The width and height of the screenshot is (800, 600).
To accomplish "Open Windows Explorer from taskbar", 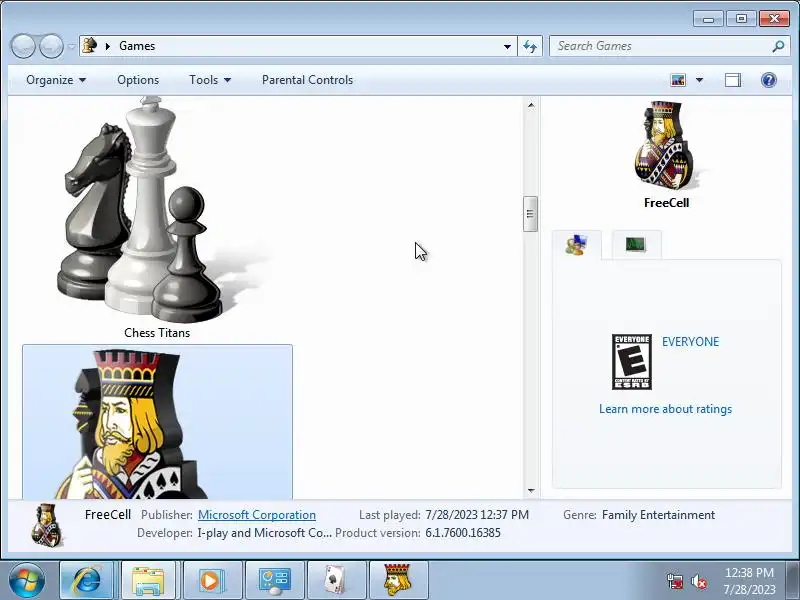I will pyautogui.click(x=148, y=580).
